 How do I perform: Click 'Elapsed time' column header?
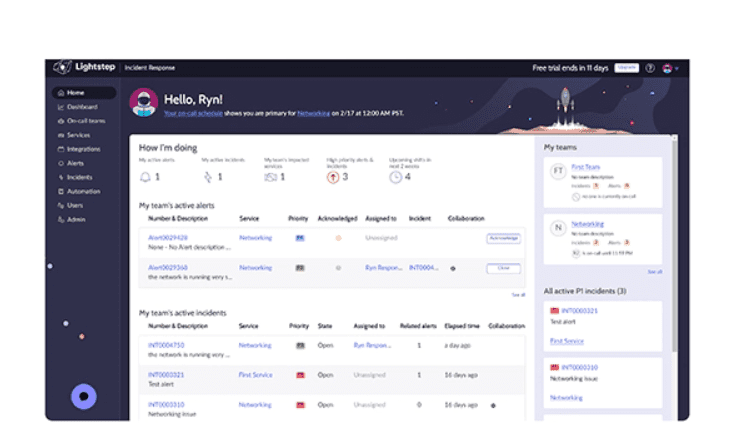click(x=462, y=326)
